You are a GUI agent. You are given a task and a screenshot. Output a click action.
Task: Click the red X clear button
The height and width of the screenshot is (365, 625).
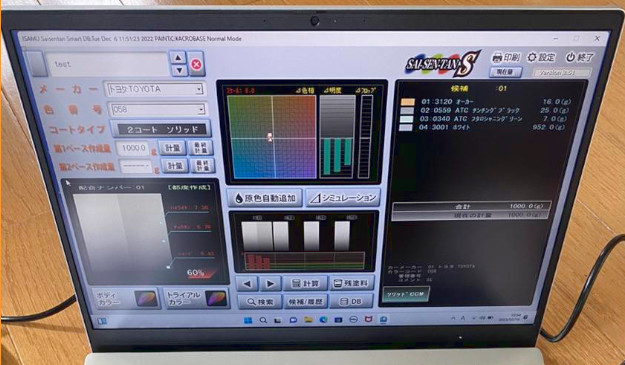pyautogui.click(x=196, y=64)
